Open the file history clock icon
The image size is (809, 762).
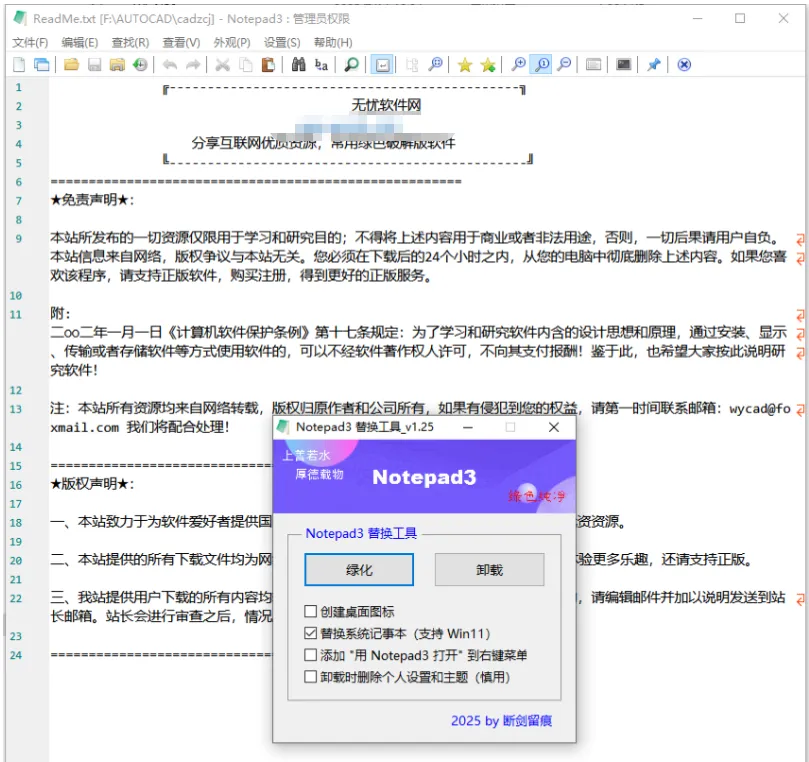[140, 64]
